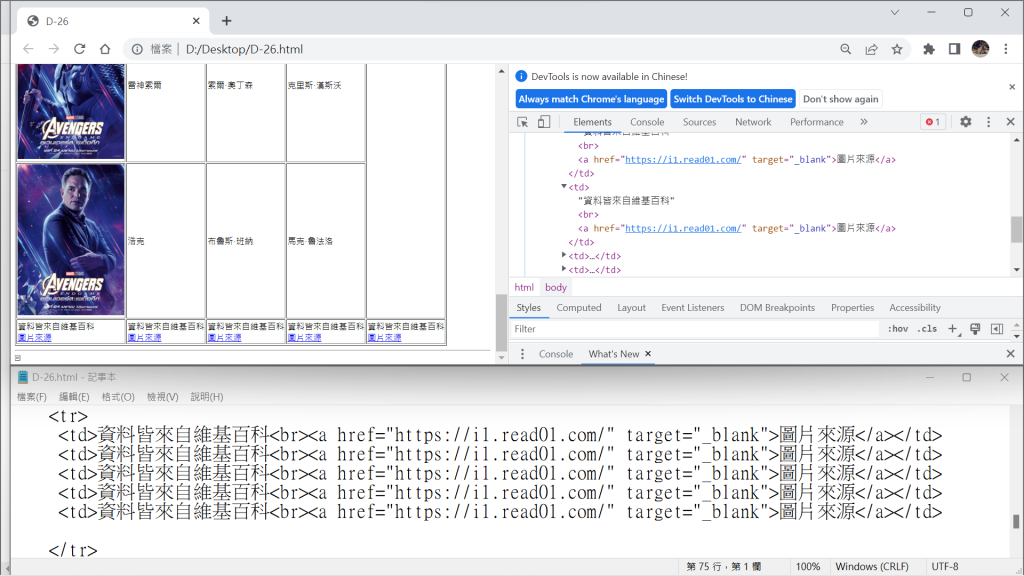
Task: Close the D-26 browser tab
Action: click(196, 21)
